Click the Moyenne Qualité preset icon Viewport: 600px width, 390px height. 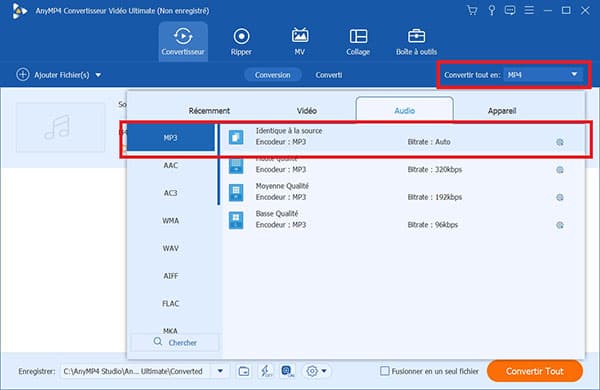tap(236, 192)
